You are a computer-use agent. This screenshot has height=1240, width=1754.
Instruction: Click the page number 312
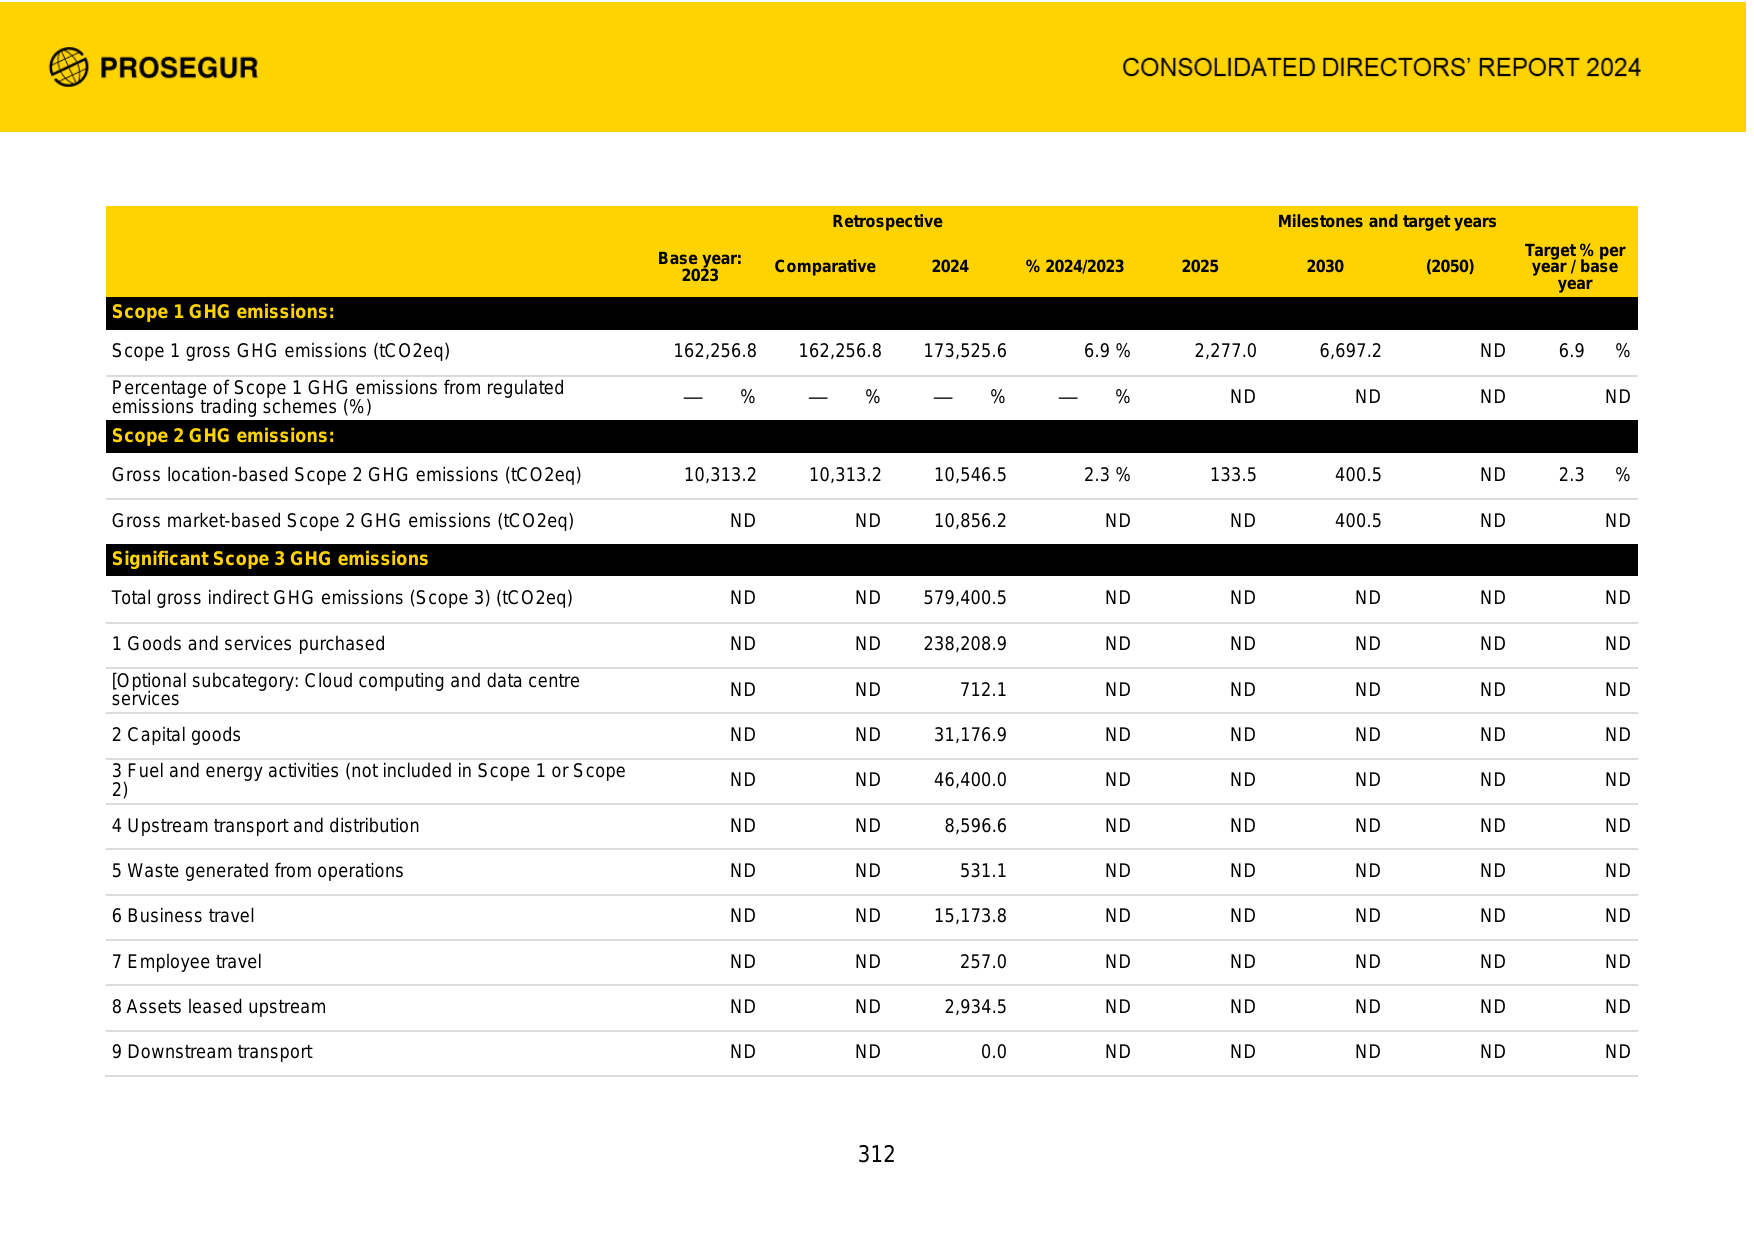pyautogui.click(x=877, y=1154)
